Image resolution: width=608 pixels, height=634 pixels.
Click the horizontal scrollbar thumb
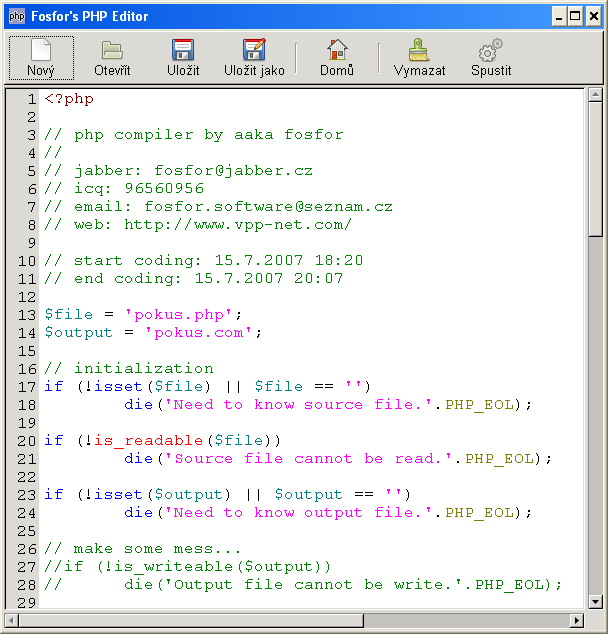[x=191, y=620]
